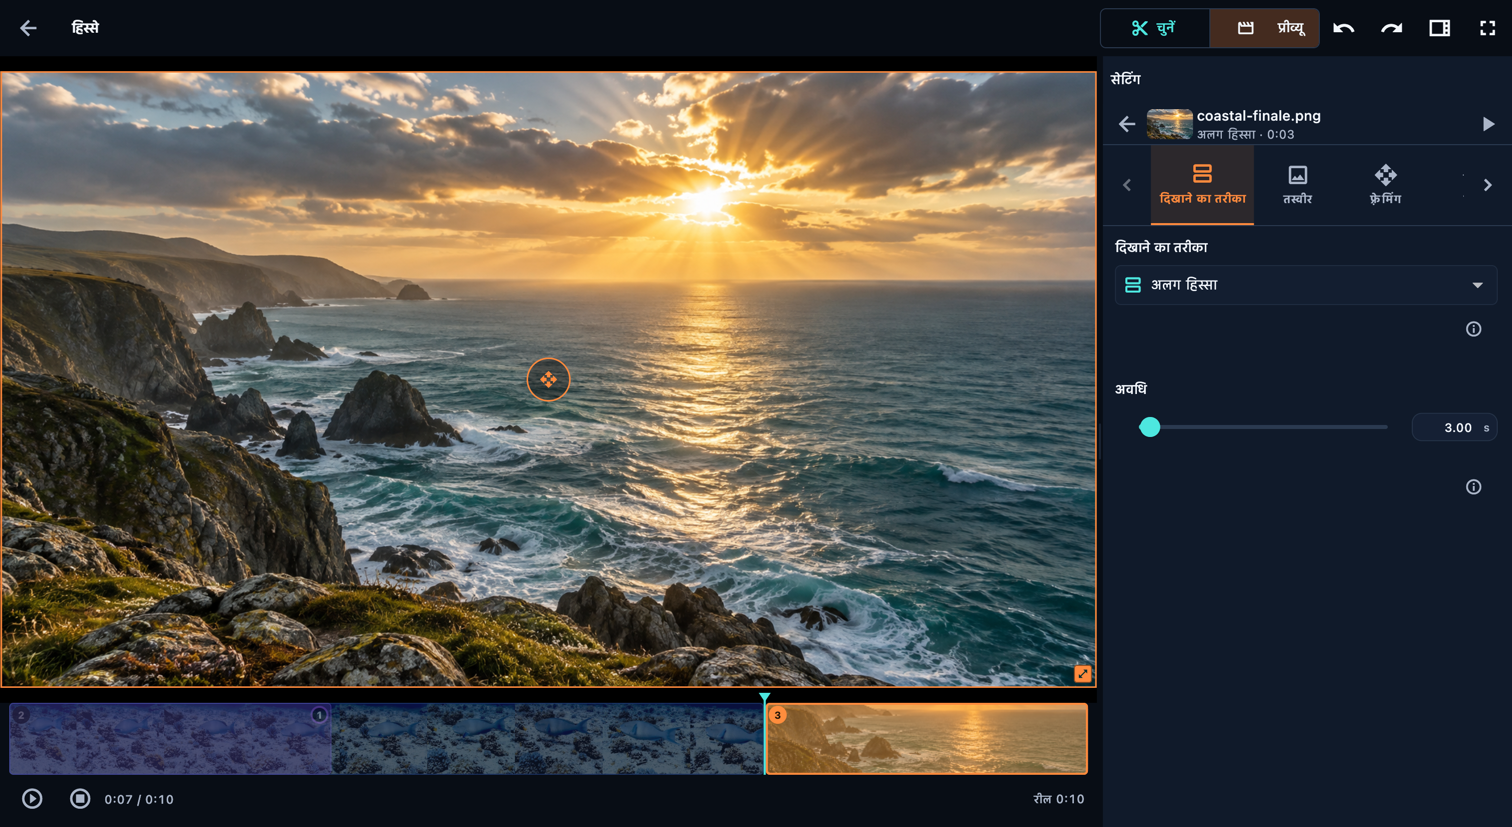This screenshot has height=827, width=1512.
Task: Click the back arrow next to हिस्से
Action: [28, 28]
